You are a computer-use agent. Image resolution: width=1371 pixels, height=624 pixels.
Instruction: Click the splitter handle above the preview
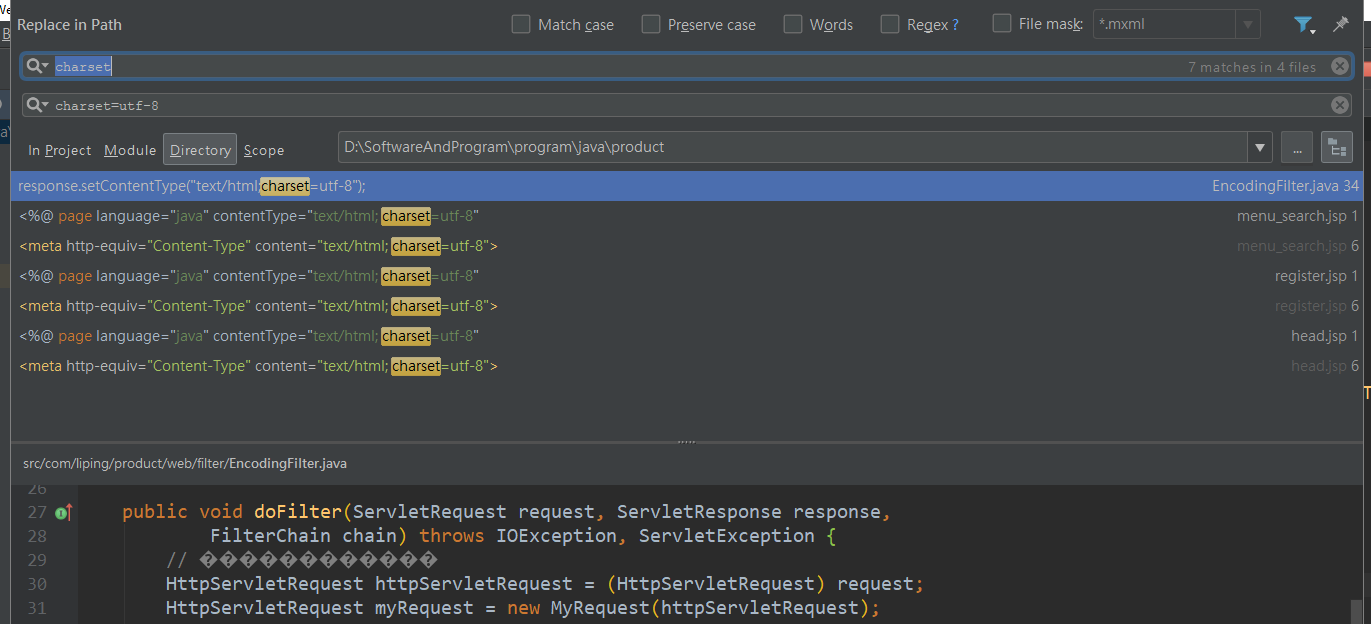coord(686,442)
